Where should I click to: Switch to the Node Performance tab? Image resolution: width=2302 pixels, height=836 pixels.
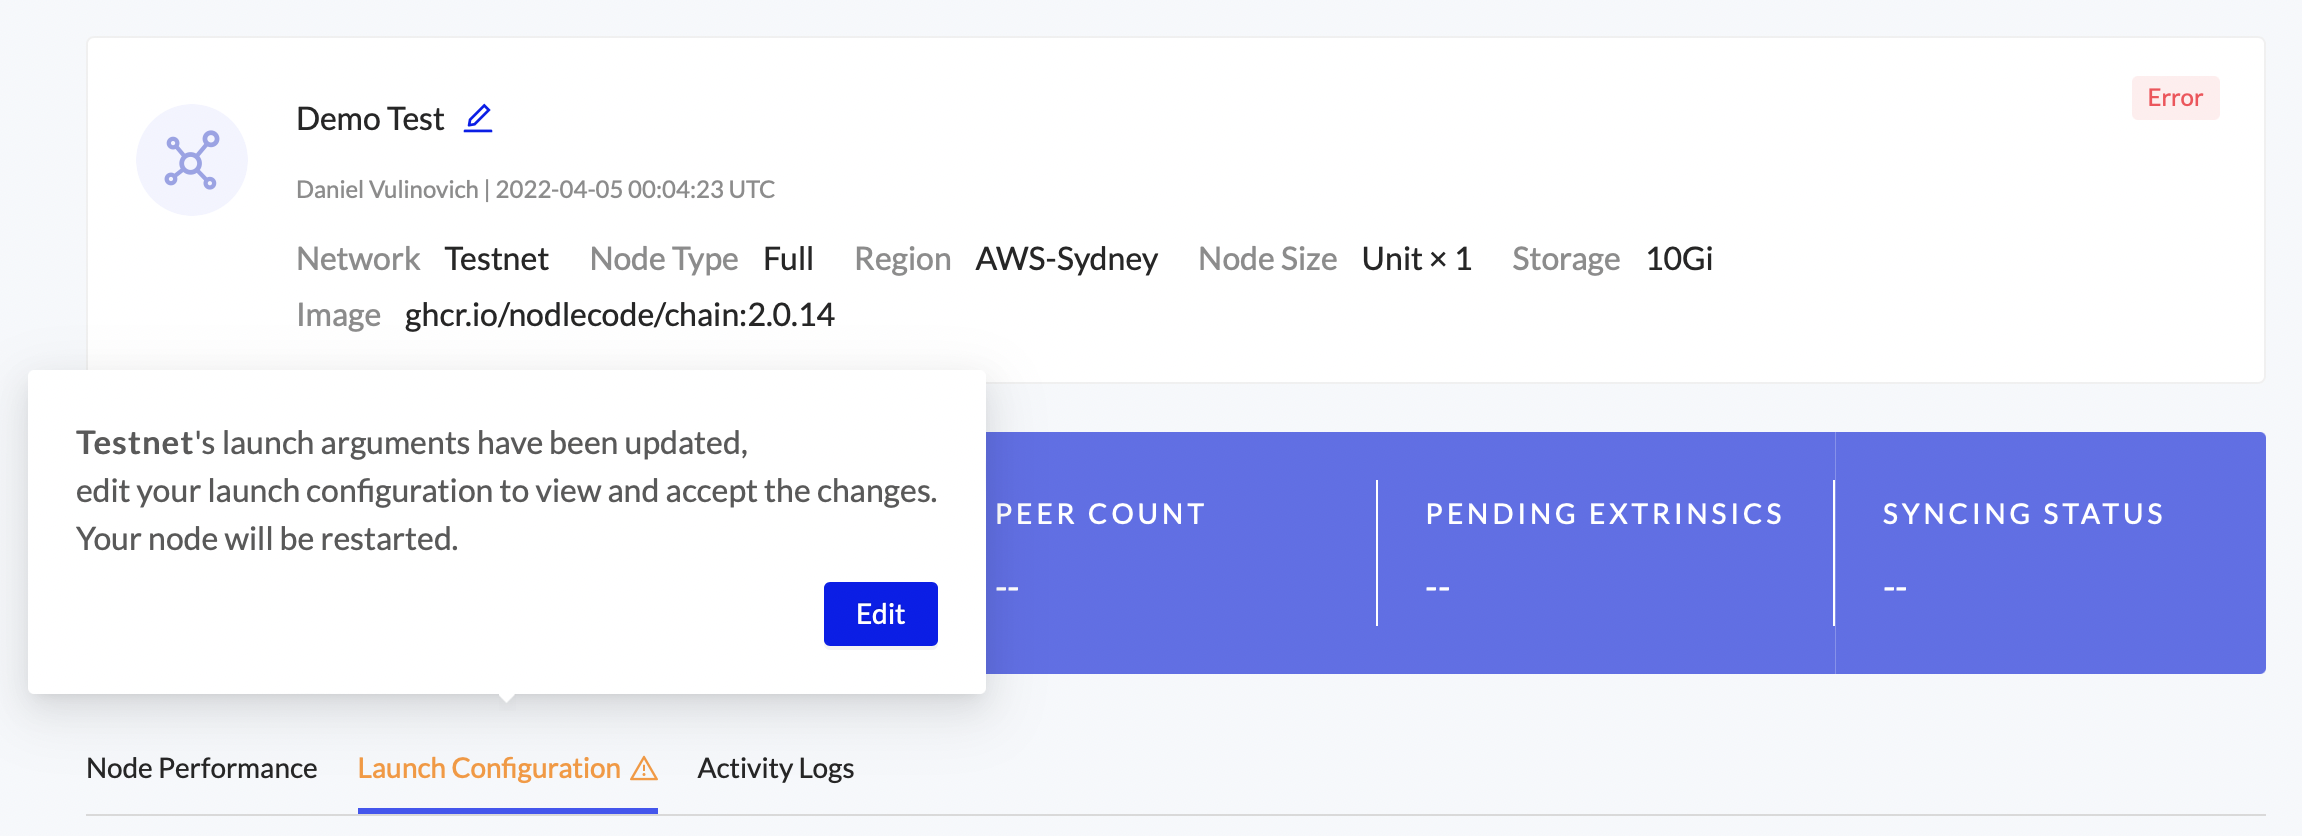coord(202,768)
